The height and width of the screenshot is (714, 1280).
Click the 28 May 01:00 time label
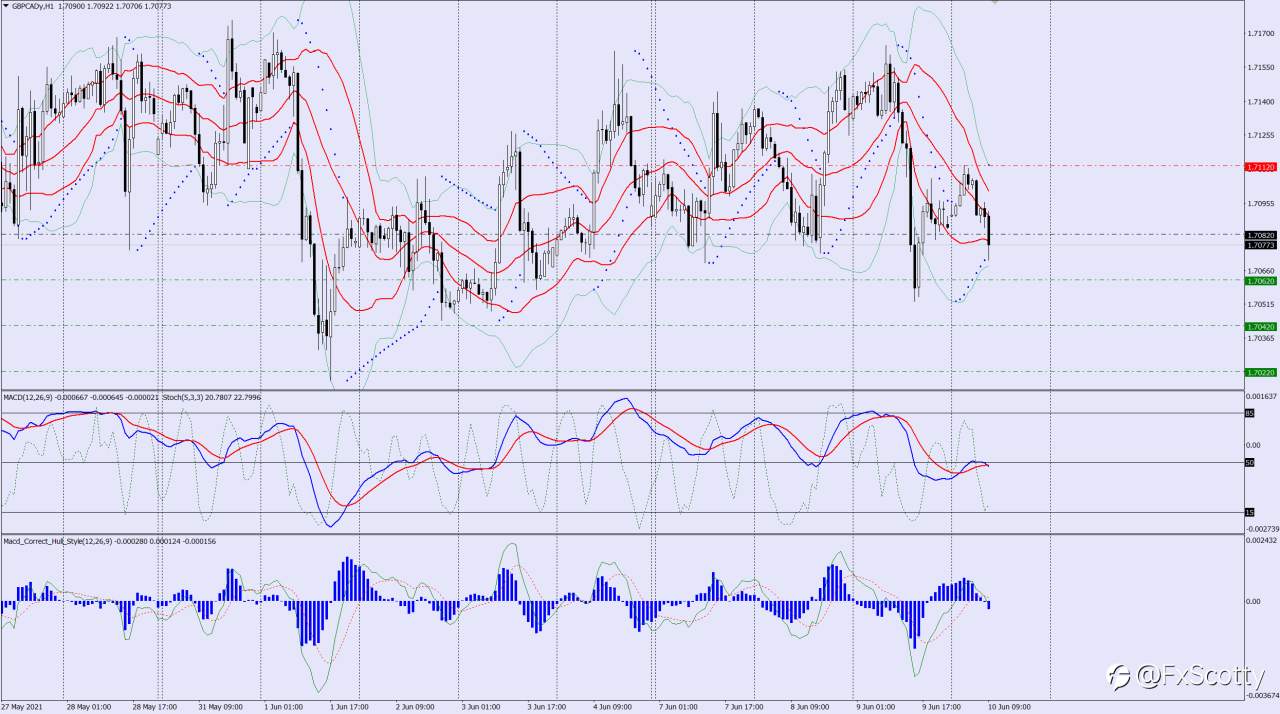tap(88, 706)
